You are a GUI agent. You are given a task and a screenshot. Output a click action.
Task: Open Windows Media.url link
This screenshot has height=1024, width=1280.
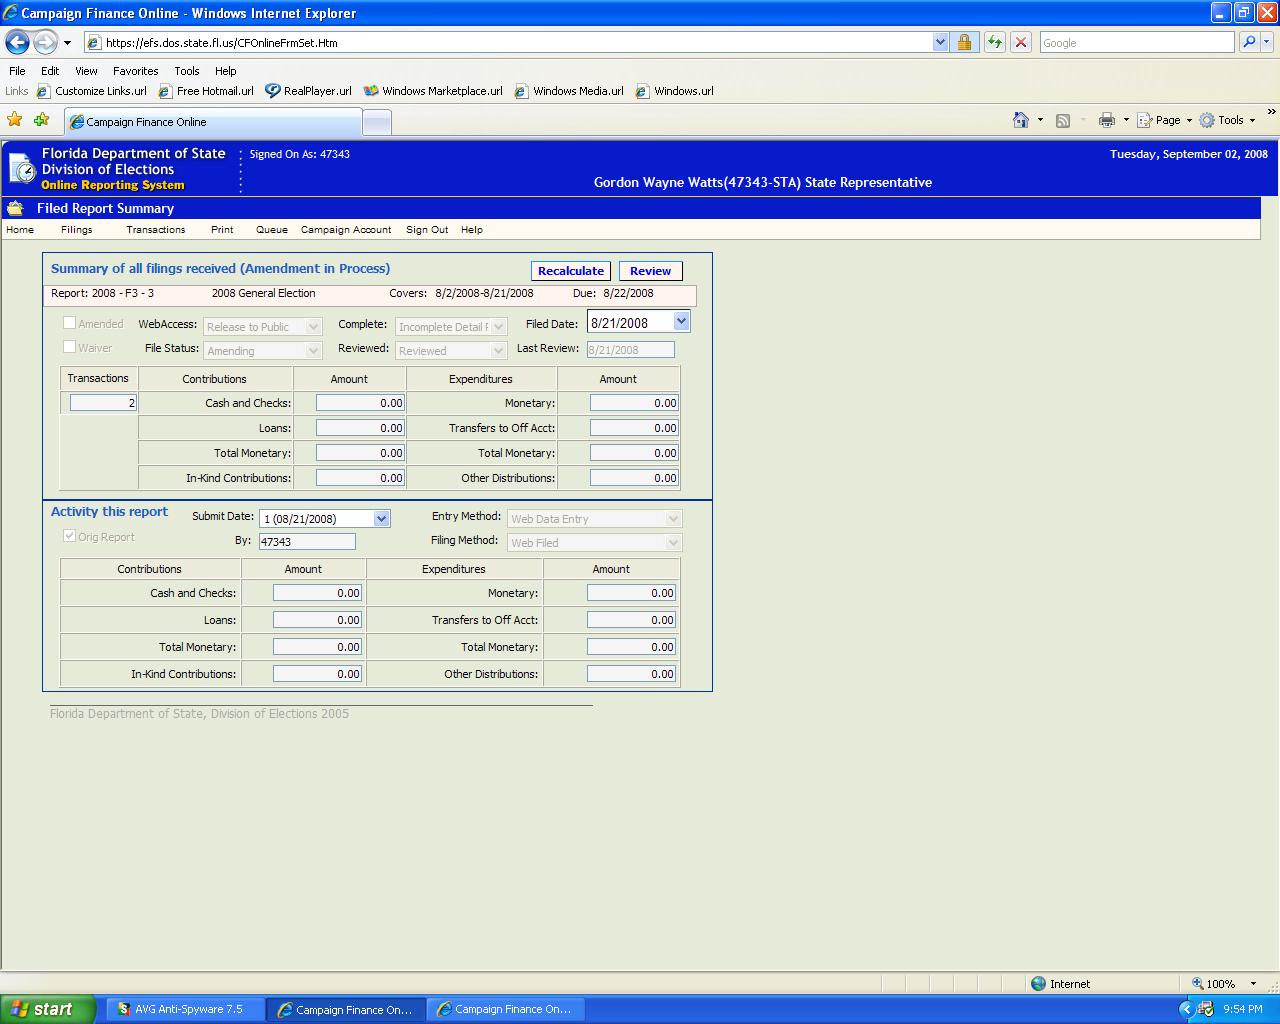coord(569,91)
